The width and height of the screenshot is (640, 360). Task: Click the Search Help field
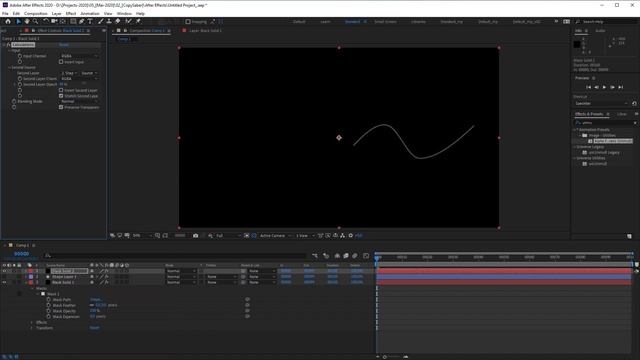pyautogui.click(x=606, y=22)
